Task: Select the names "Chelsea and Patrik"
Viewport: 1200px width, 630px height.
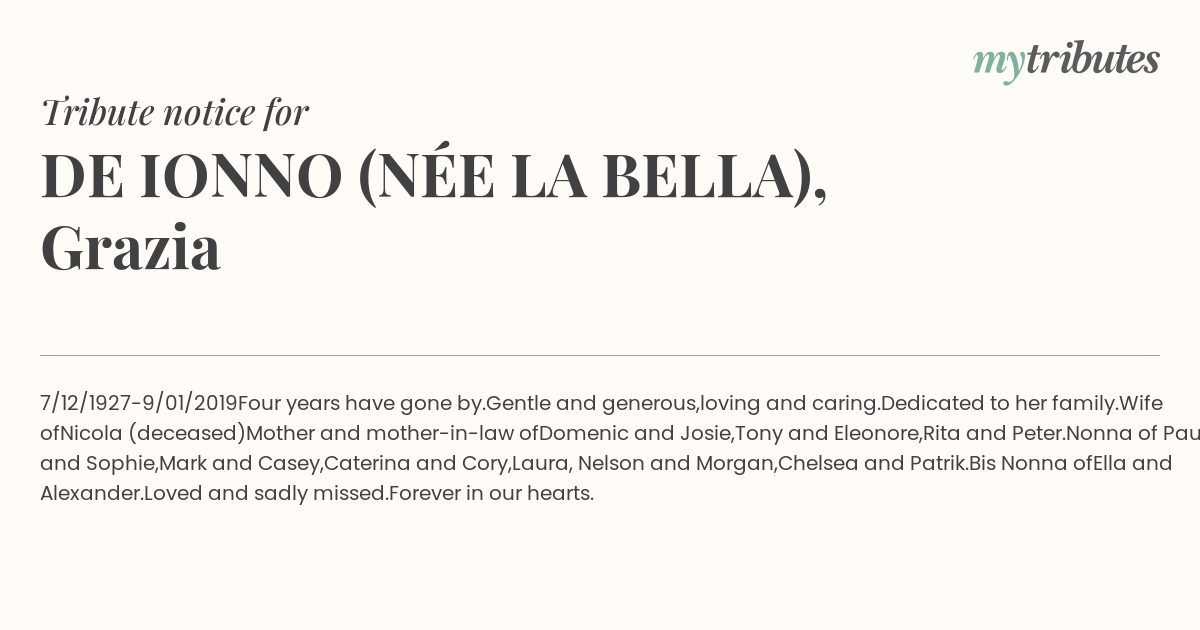Action: point(871,463)
